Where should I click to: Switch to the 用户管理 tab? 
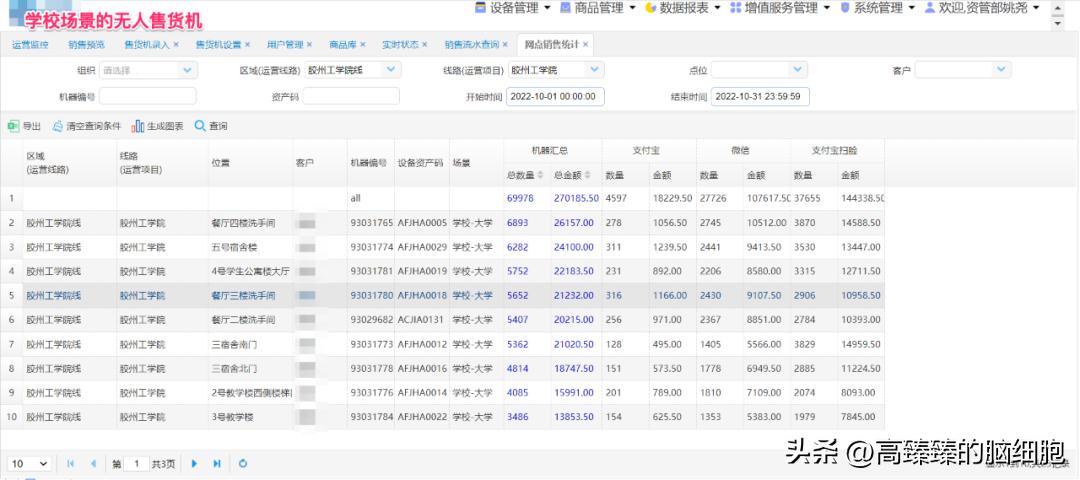(x=285, y=45)
